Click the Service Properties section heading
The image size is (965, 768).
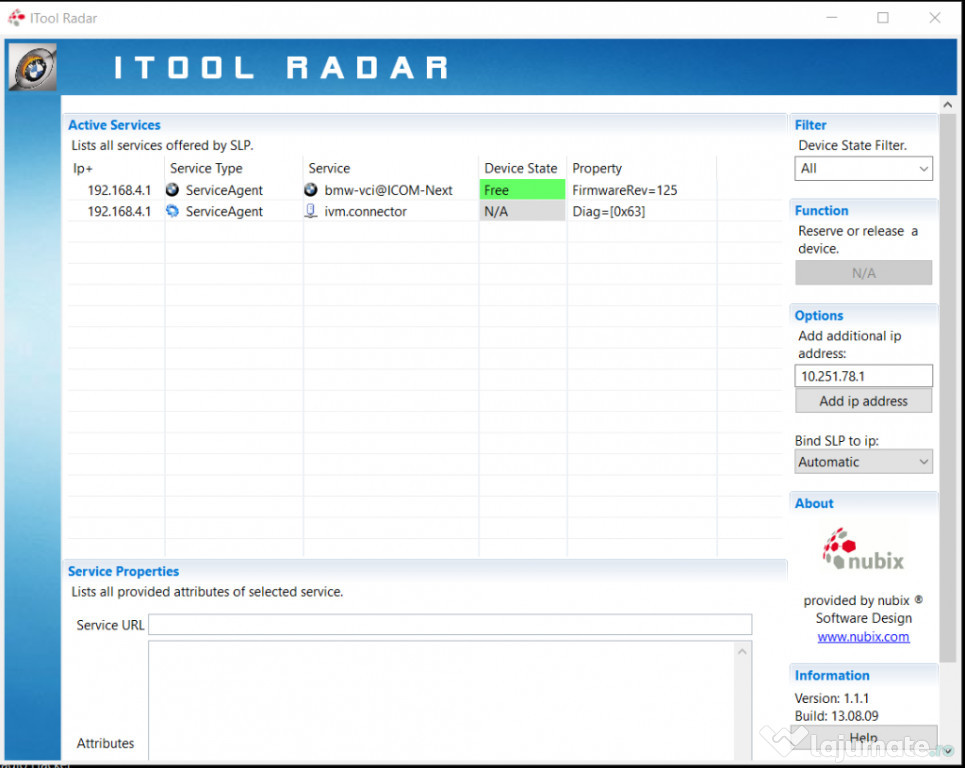click(123, 571)
